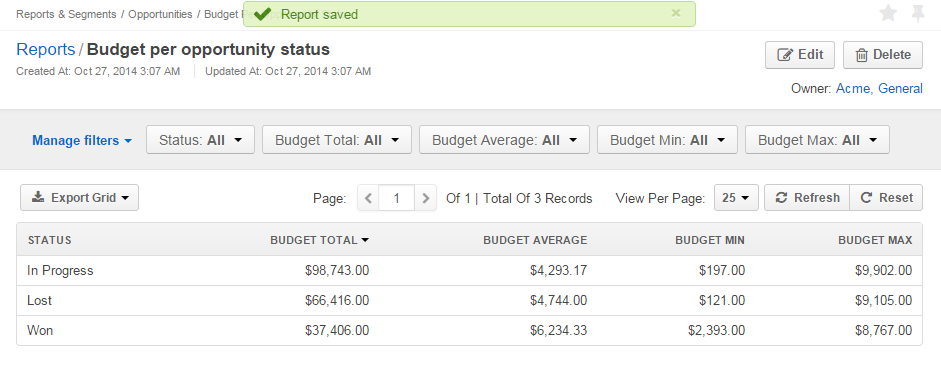The height and width of the screenshot is (367, 941).
Task: Click Created At Oct 27, 2014 text
Action: coord(98,71)
